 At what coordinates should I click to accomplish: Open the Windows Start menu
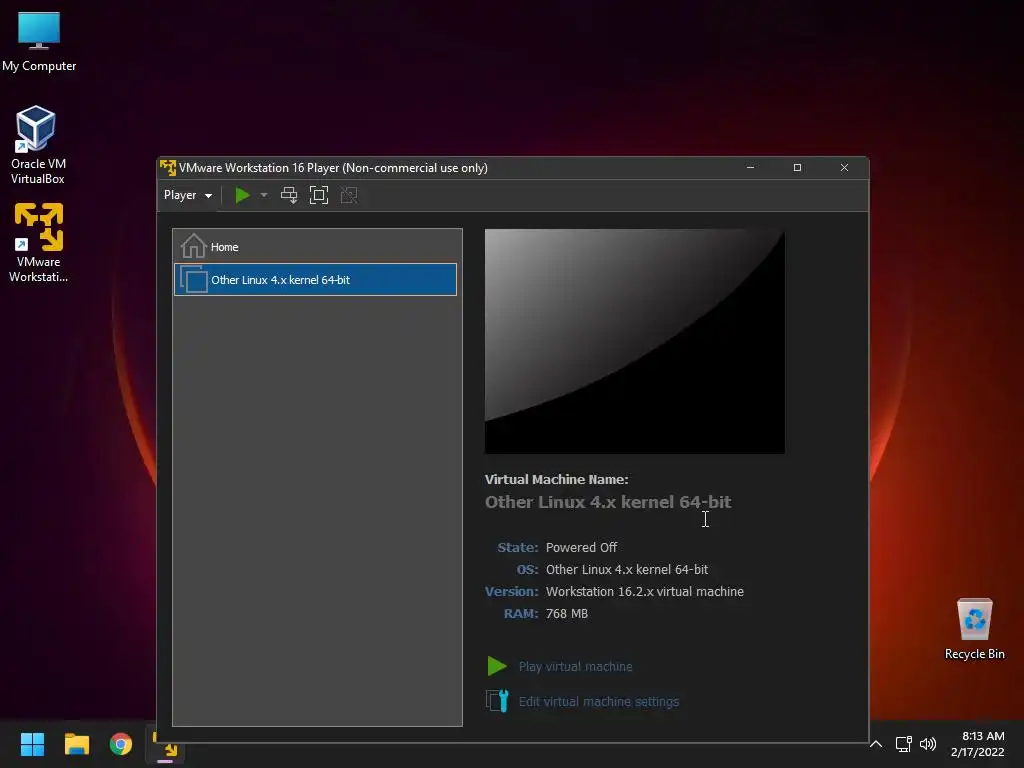click(x=32, y=744)
